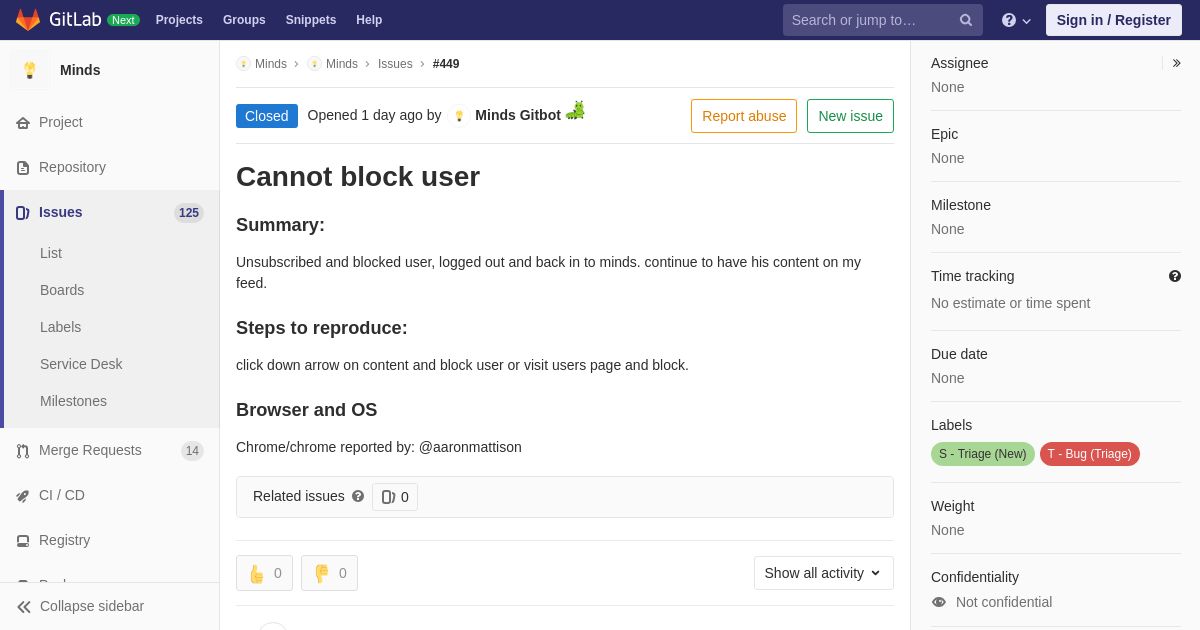Click the GitLab fox logo

pyautogui.click(x=28, y=20)
